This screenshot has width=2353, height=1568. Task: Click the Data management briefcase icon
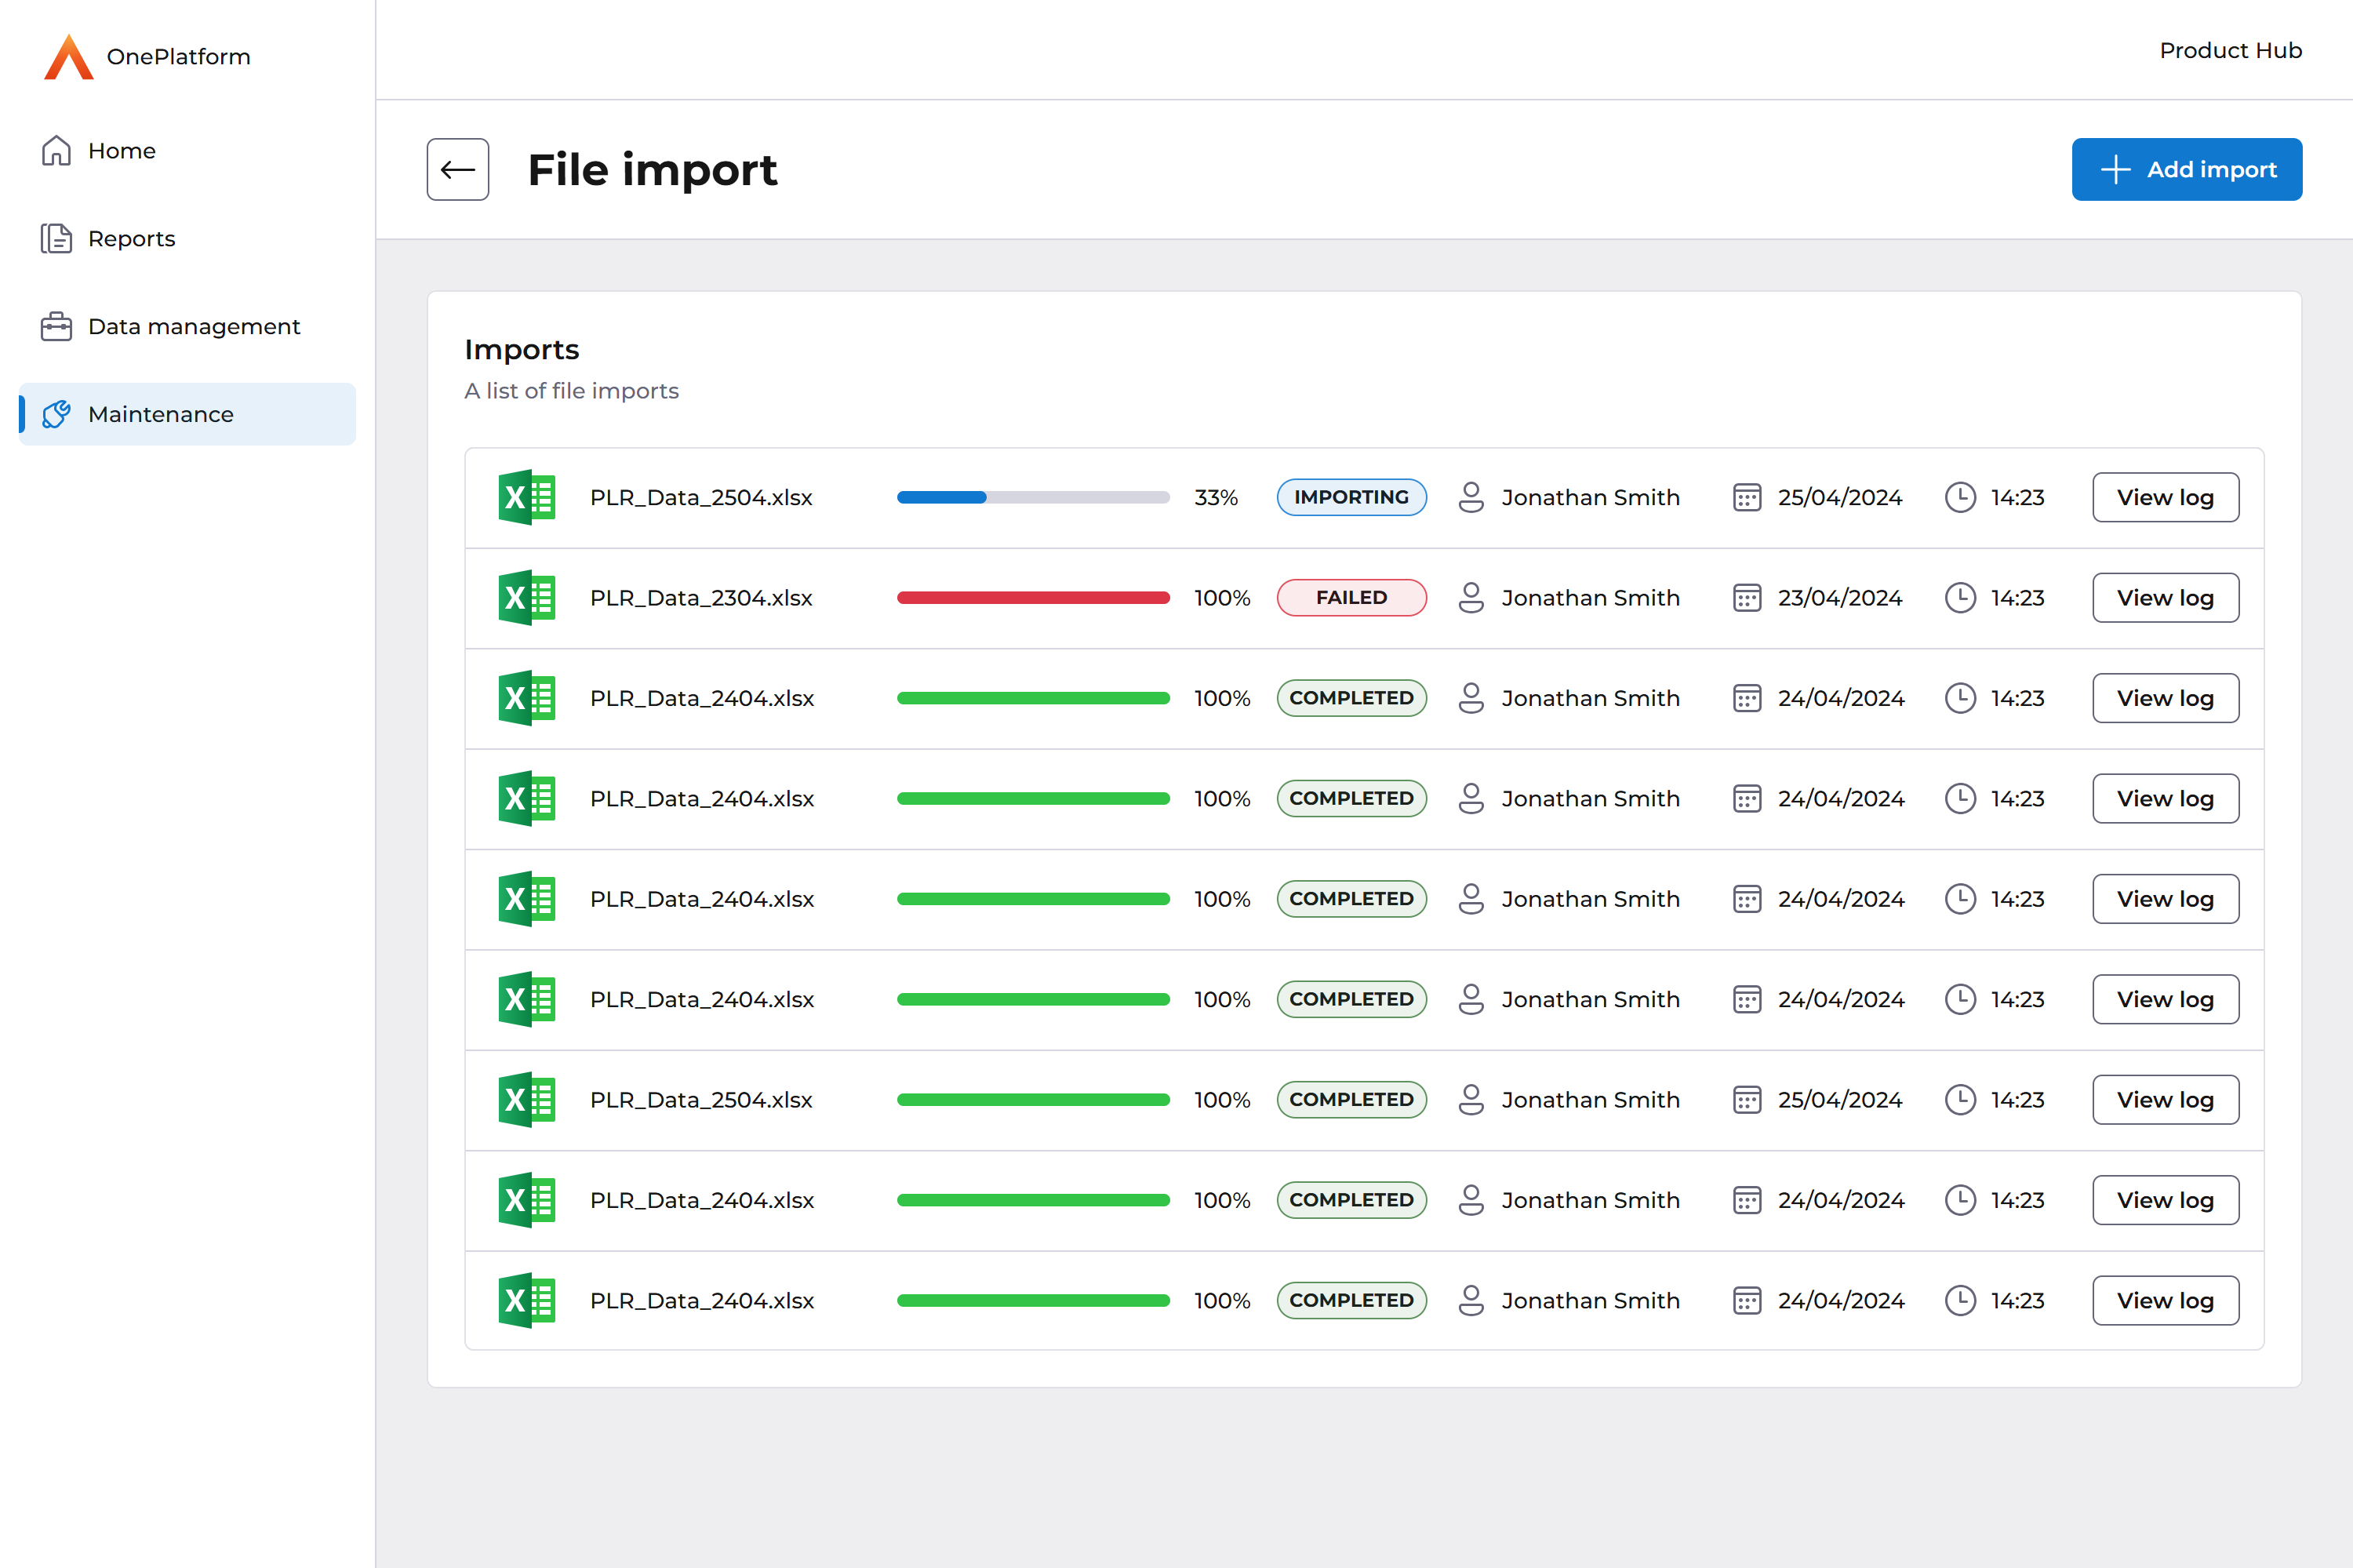[56, 327]
